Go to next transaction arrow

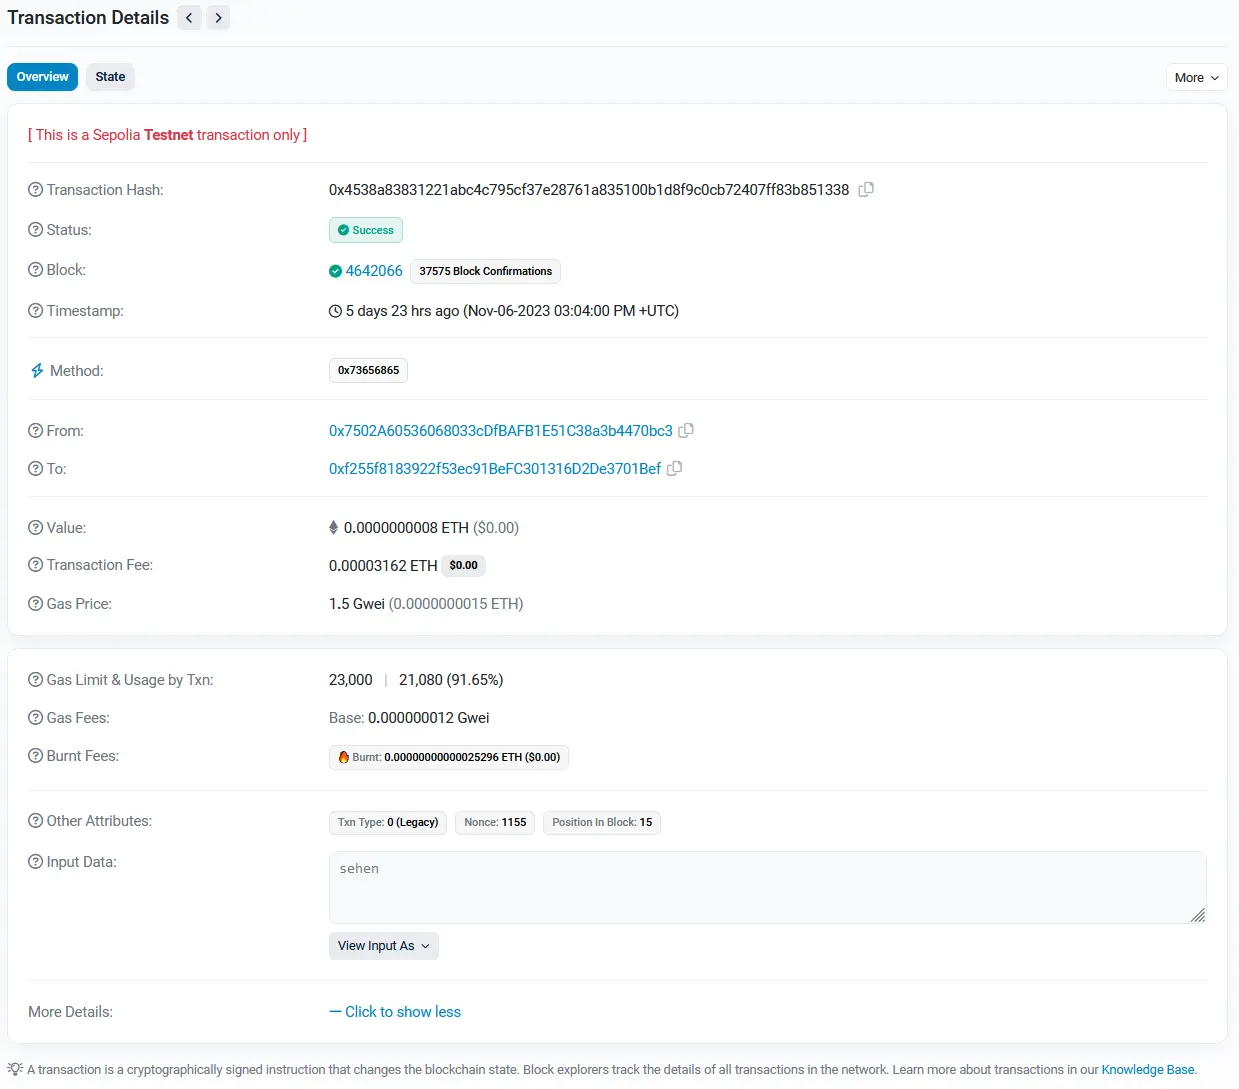[x=218, y=18]
